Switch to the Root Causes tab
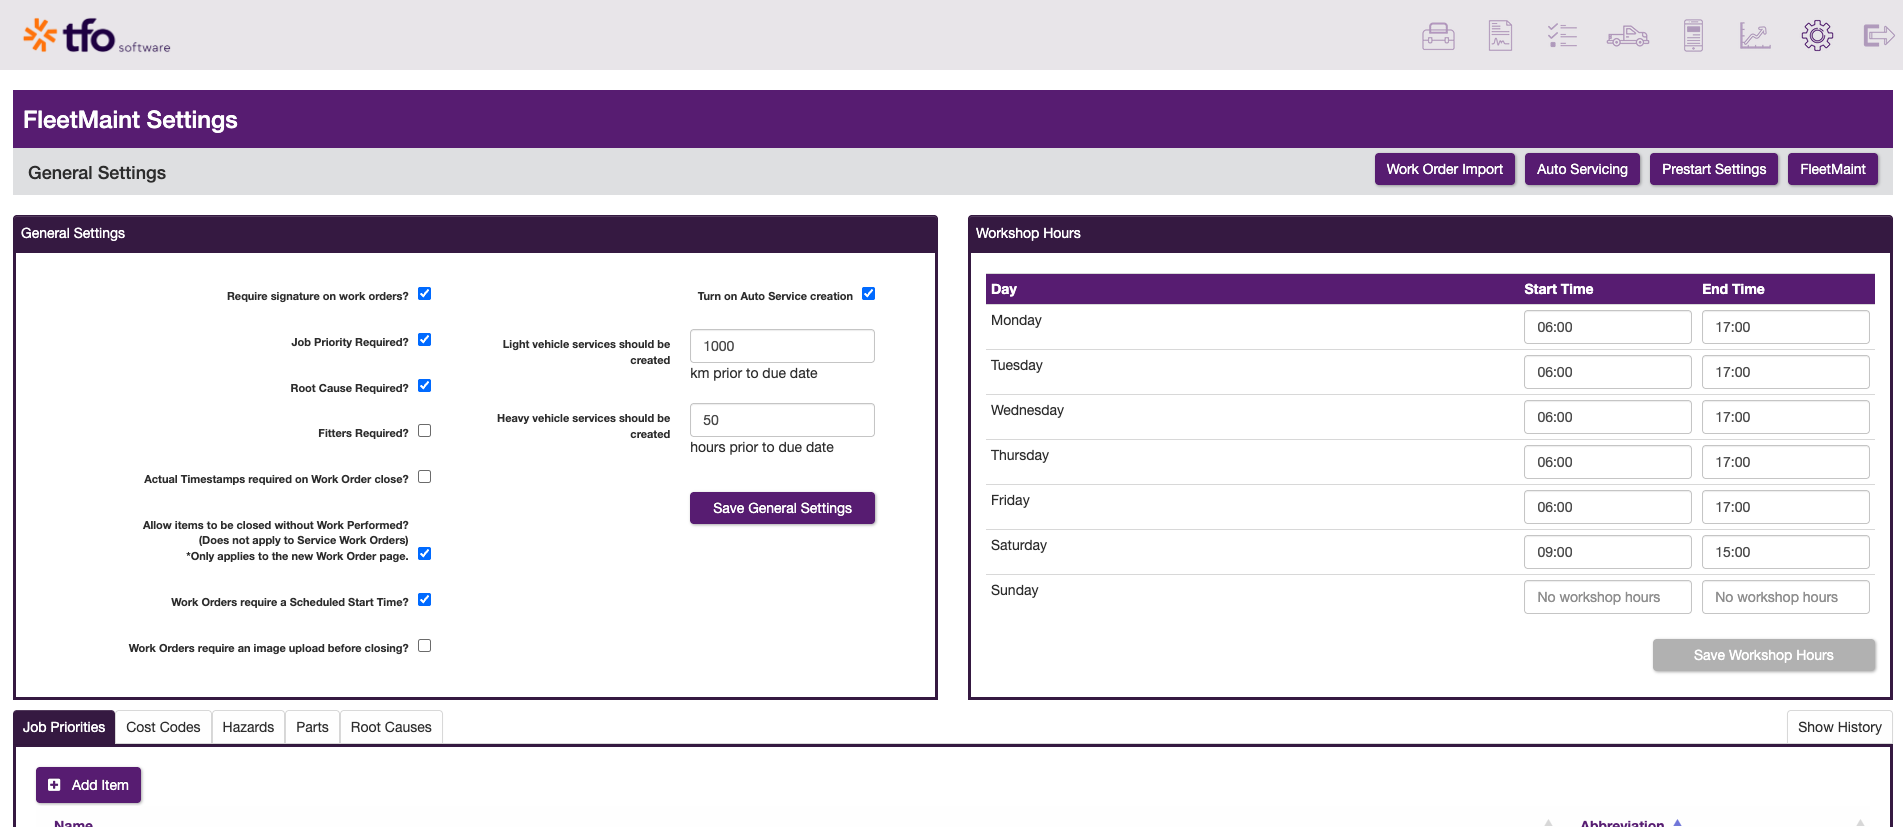The image size is (1903, 827). click(391, 727)
